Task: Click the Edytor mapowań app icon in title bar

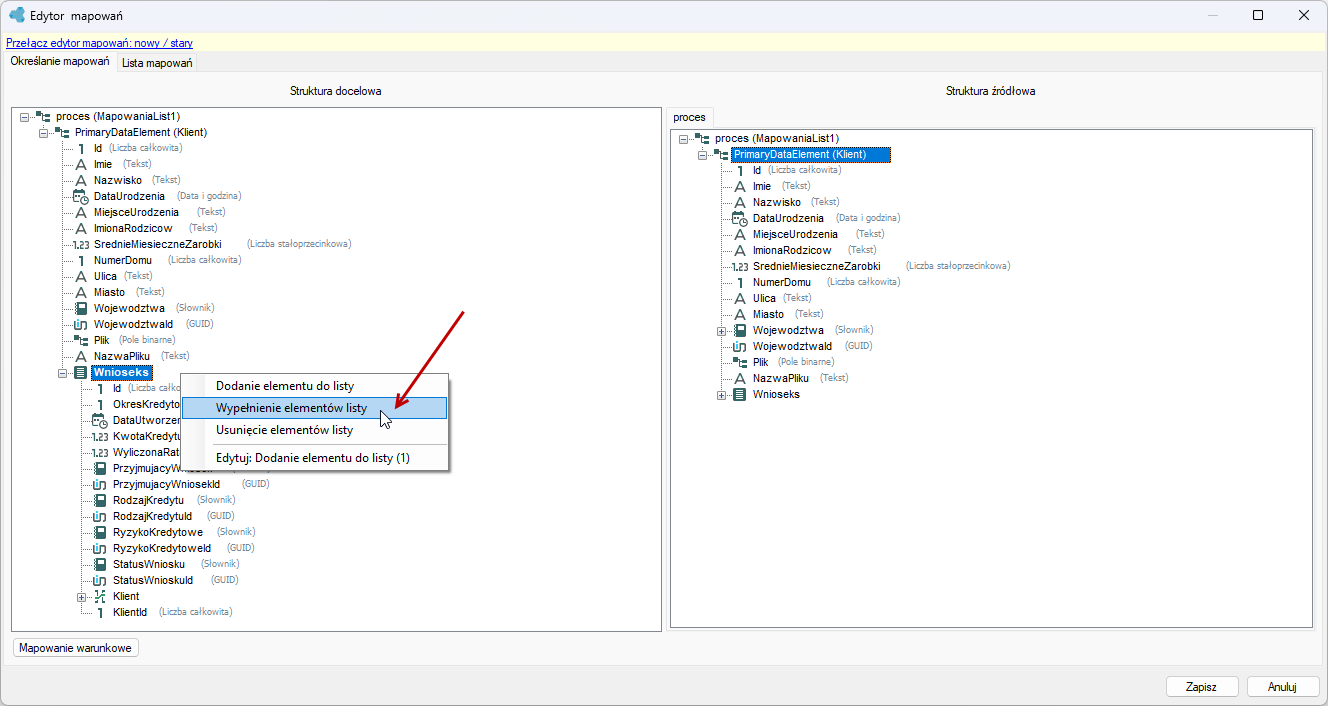Action: 17,15
